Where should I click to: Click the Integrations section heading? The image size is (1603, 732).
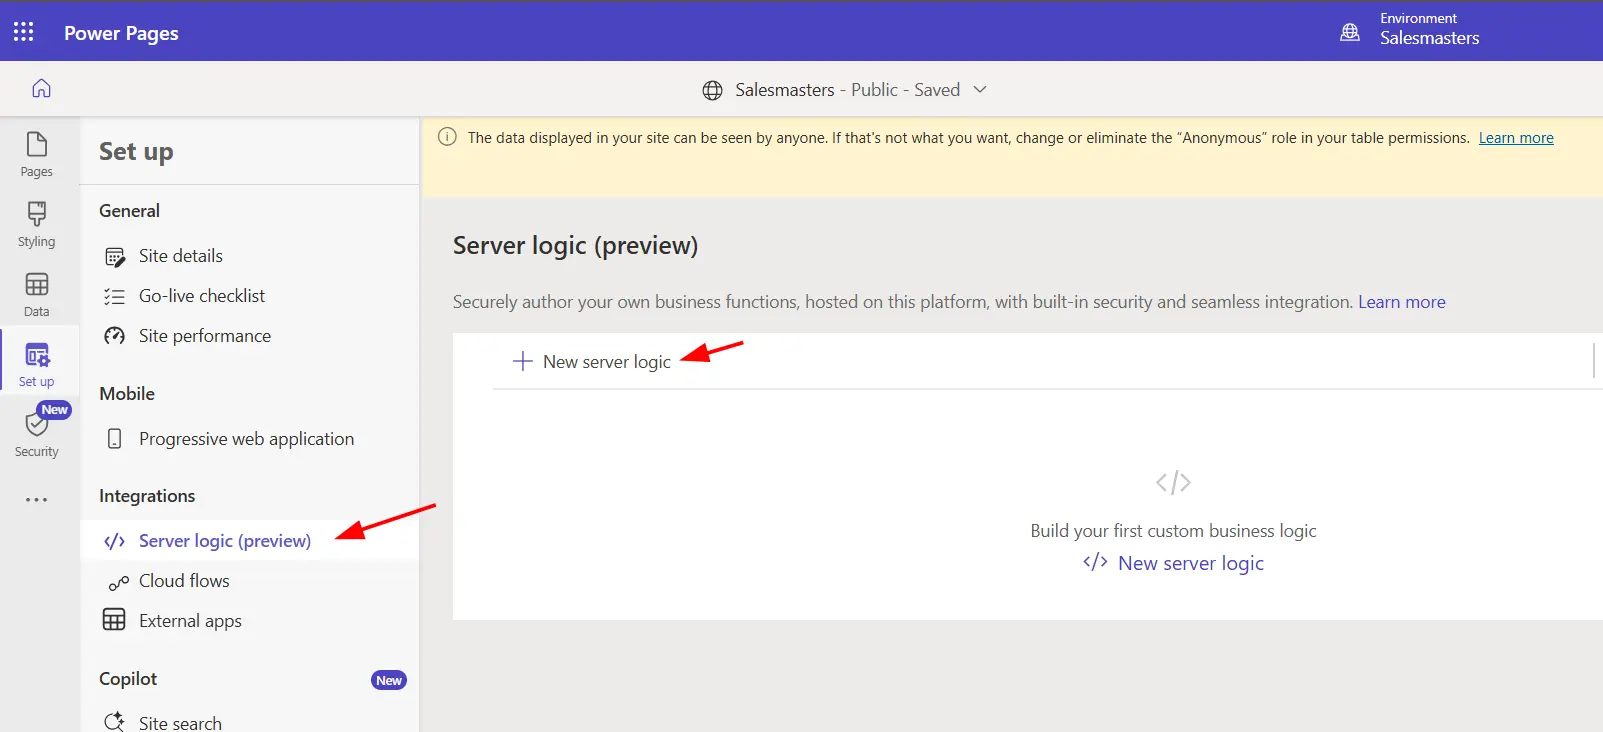coord(147,496)
